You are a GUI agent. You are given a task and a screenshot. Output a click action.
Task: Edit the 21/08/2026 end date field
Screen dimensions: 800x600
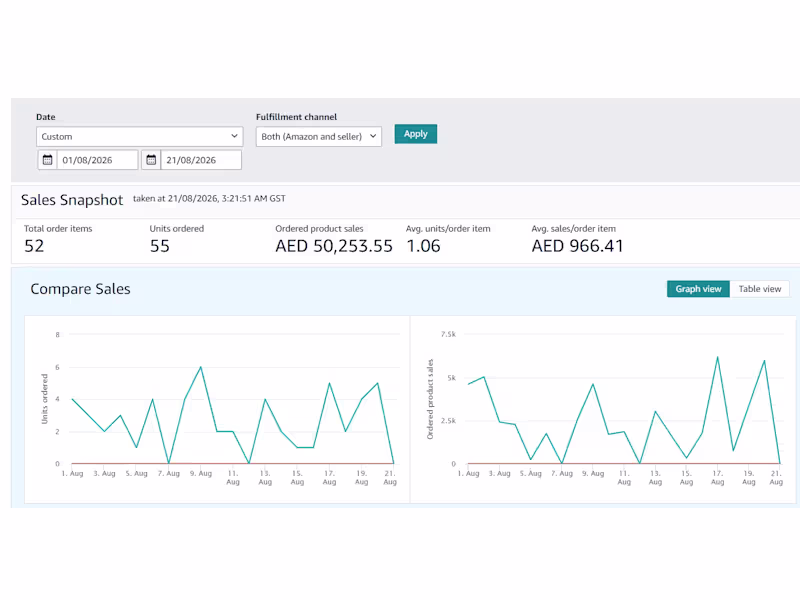point(201,160)
